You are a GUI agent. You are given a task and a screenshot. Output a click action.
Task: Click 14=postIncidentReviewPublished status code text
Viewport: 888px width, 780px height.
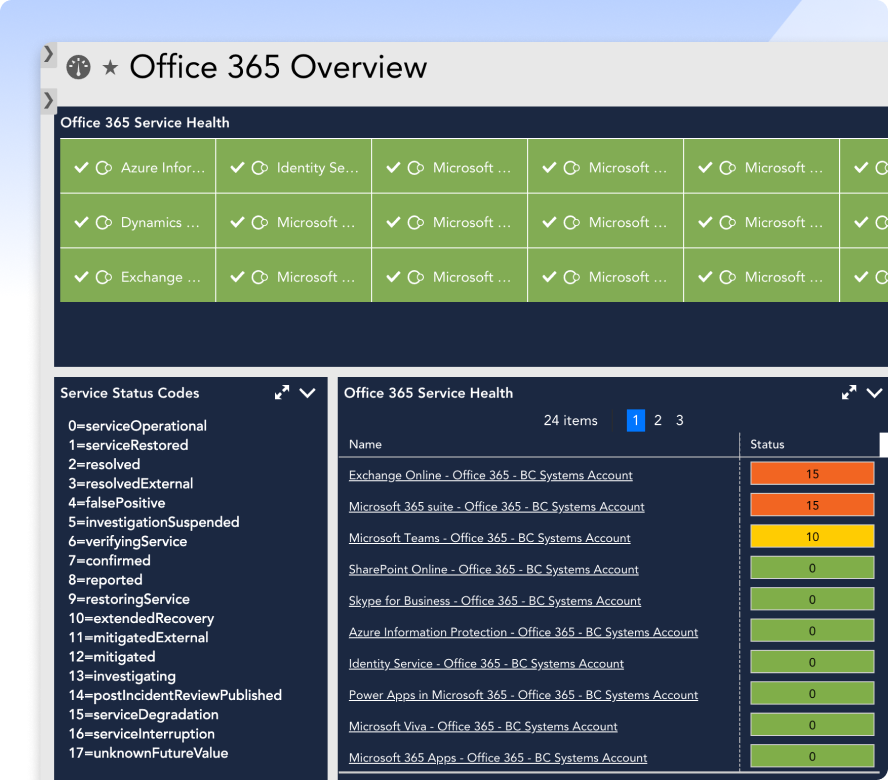(175, 696)
